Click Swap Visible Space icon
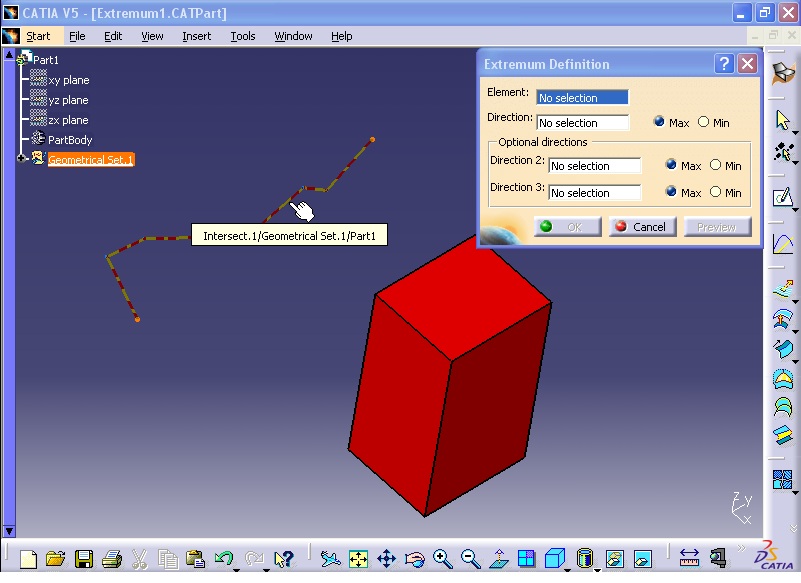The height and width of the screenshot is (583, 801). pos(643,559)
